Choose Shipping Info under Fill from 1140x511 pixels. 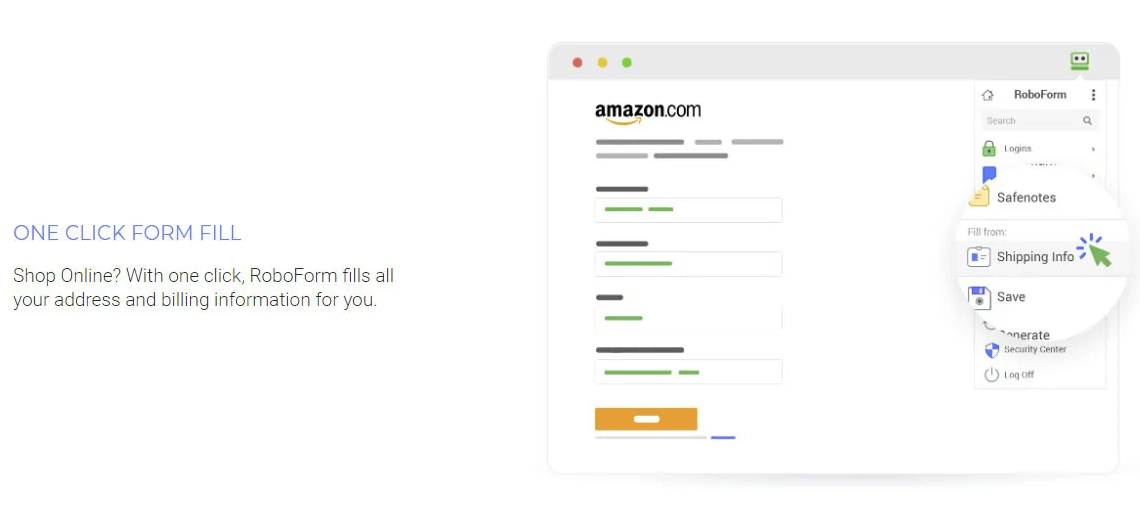[x=1035, y=257]
